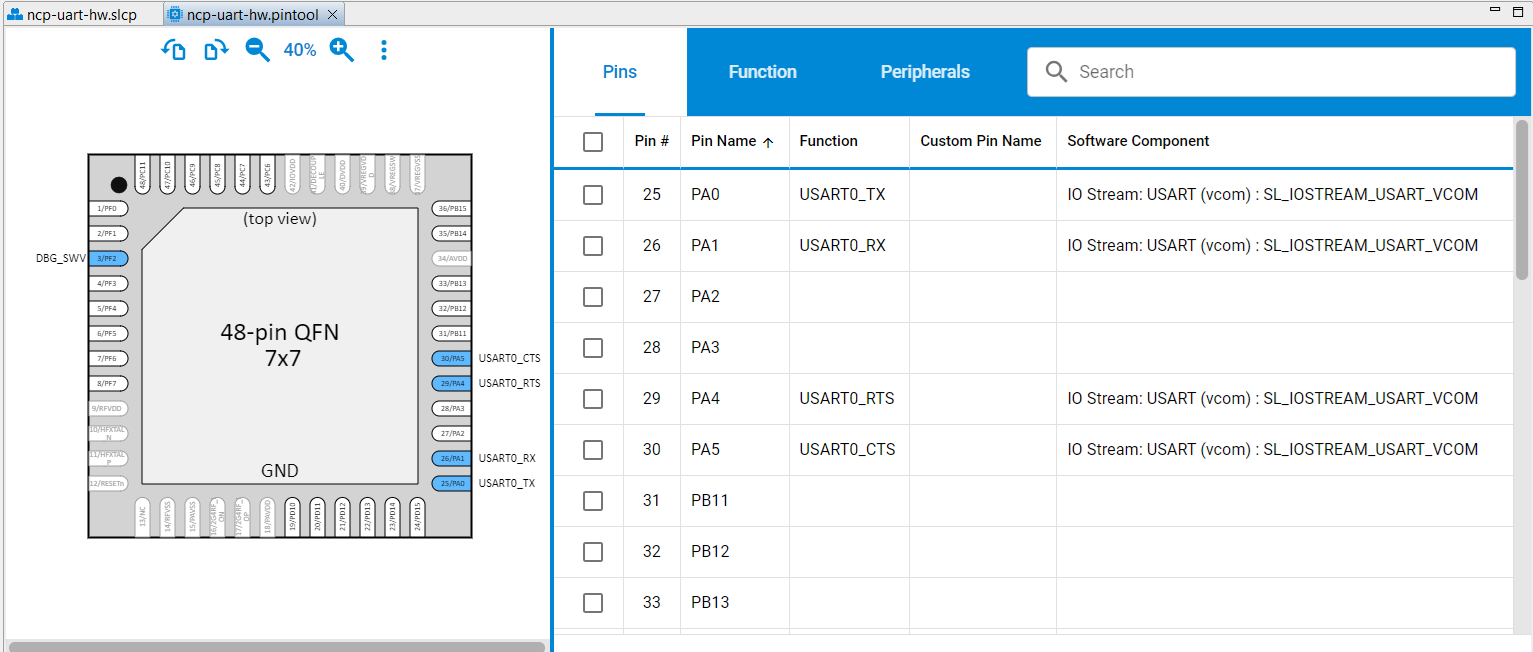Open the three-dot more options menu

click(x=384, y=51)
